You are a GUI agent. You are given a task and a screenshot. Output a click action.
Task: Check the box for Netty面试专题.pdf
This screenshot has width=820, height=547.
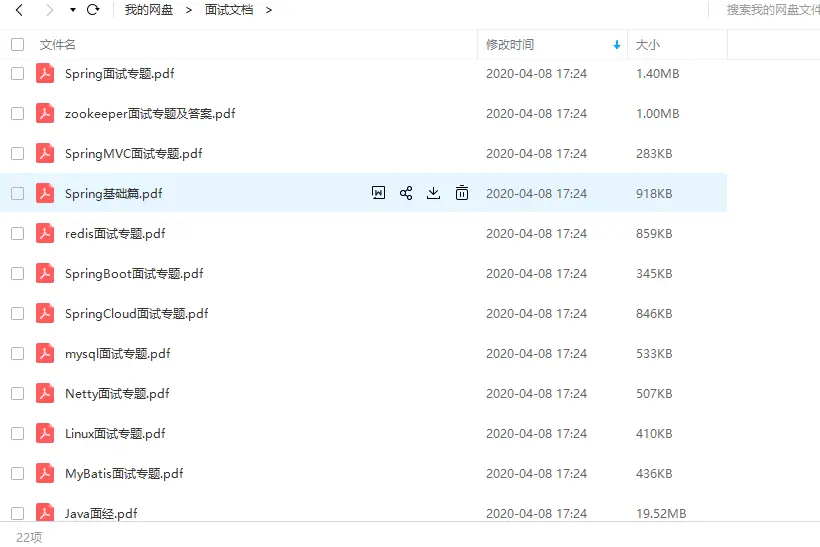(x=18, y=393)
